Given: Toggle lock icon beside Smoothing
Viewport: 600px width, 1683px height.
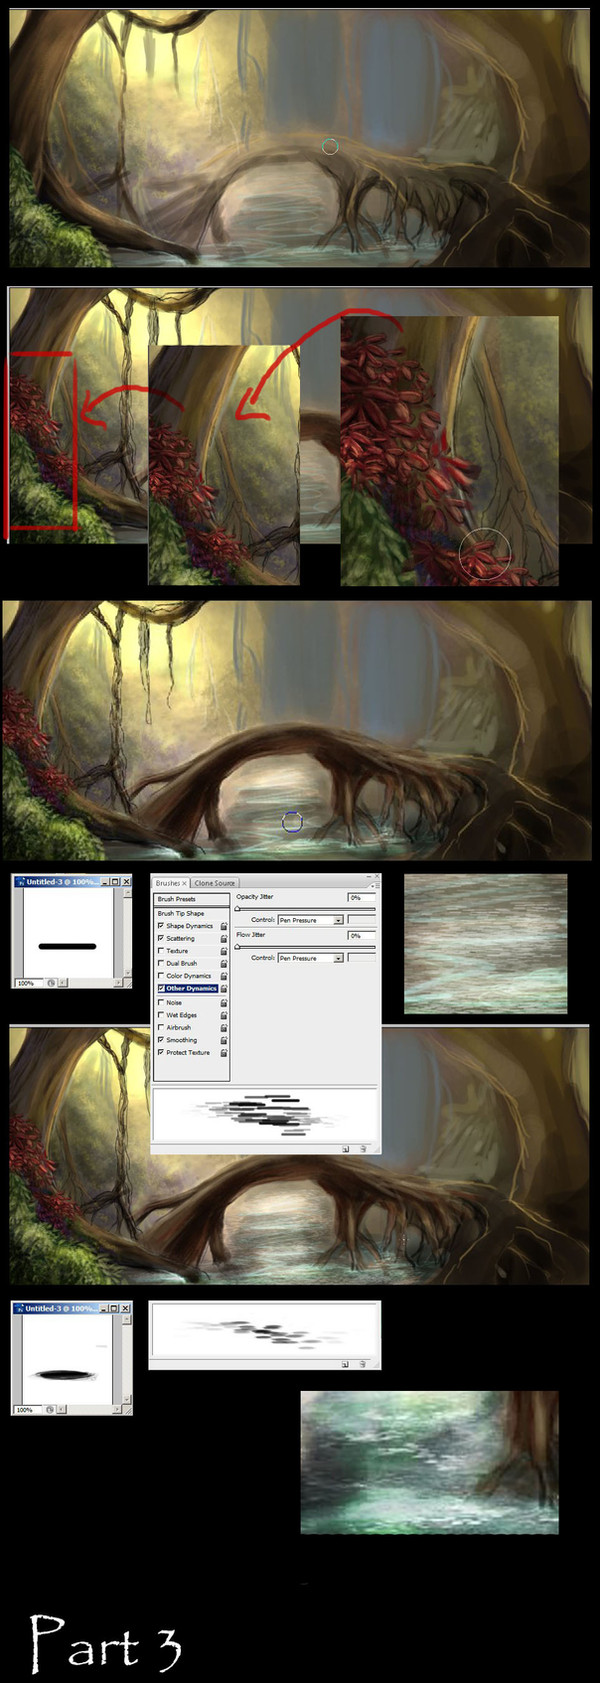Looking at the screenshot, I should click(x=224, y=1040).
